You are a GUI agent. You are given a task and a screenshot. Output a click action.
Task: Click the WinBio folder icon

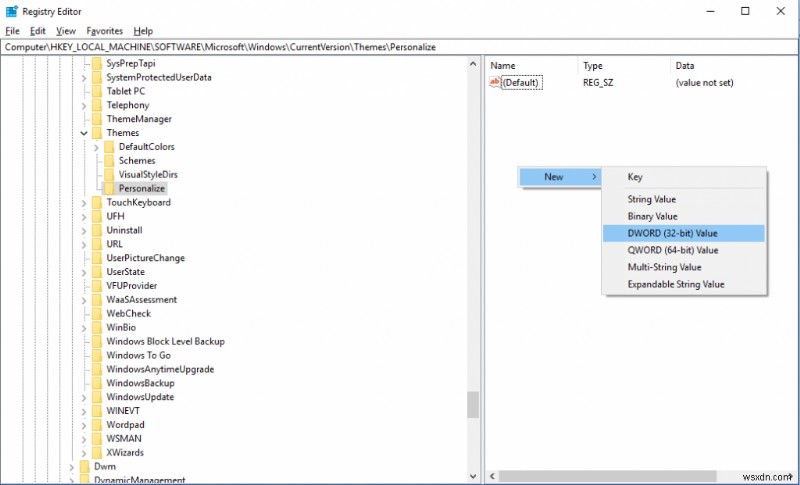tap(97, 327)
